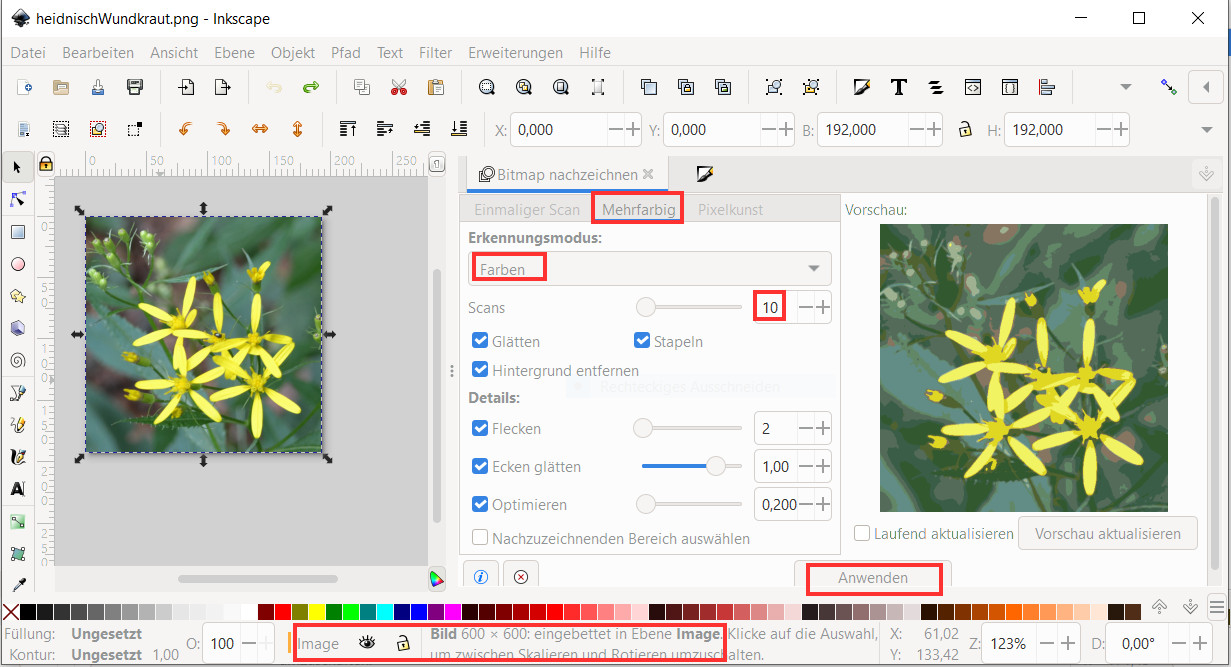This screenshot has width=1231, height=667.
Task: Click the Anwenden button
Action: coord(873,578)
